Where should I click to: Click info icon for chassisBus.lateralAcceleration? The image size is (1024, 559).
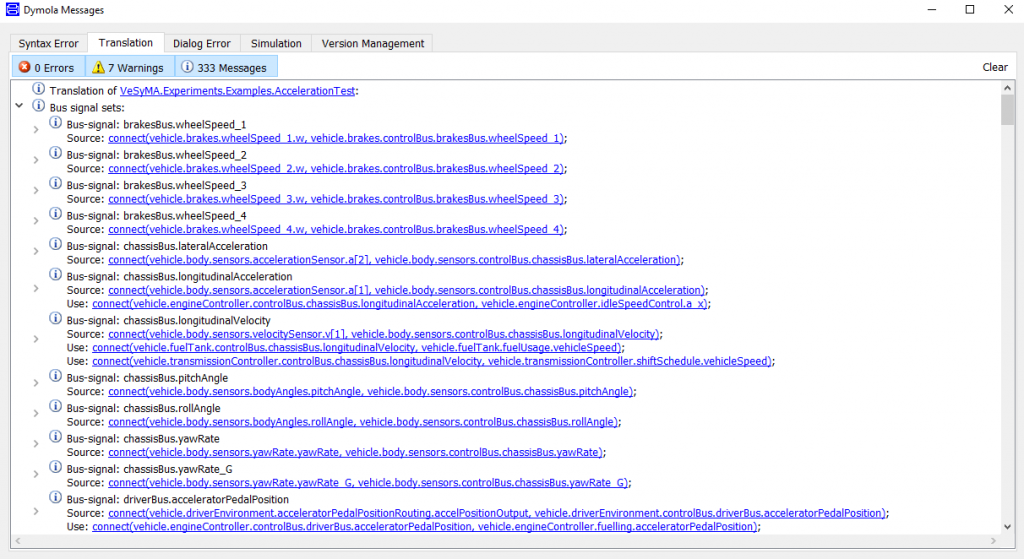pos(56,244)
